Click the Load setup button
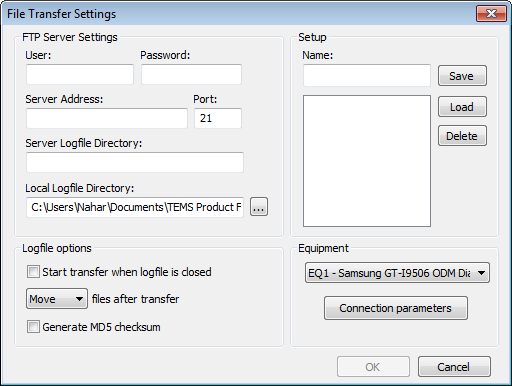Screen dimensions: 512x386 point(462,107)
